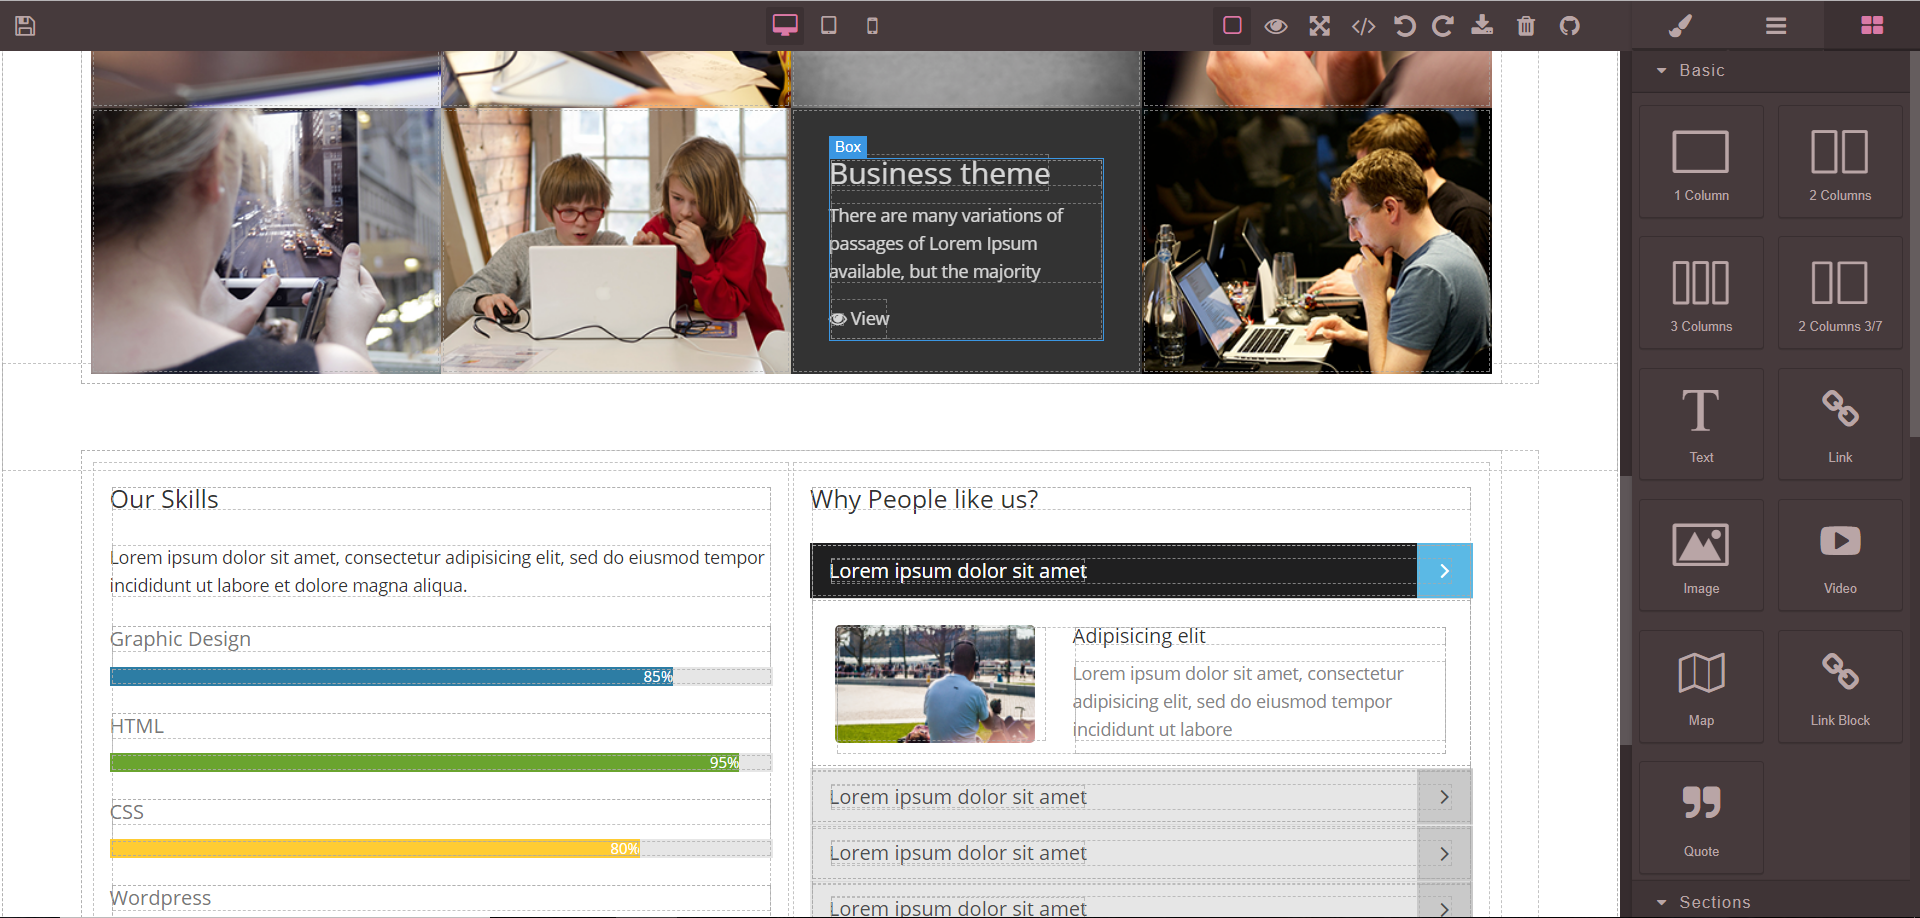1920x918 pixels.
Task: Open the view code panel
Action: click(1364, 26)
